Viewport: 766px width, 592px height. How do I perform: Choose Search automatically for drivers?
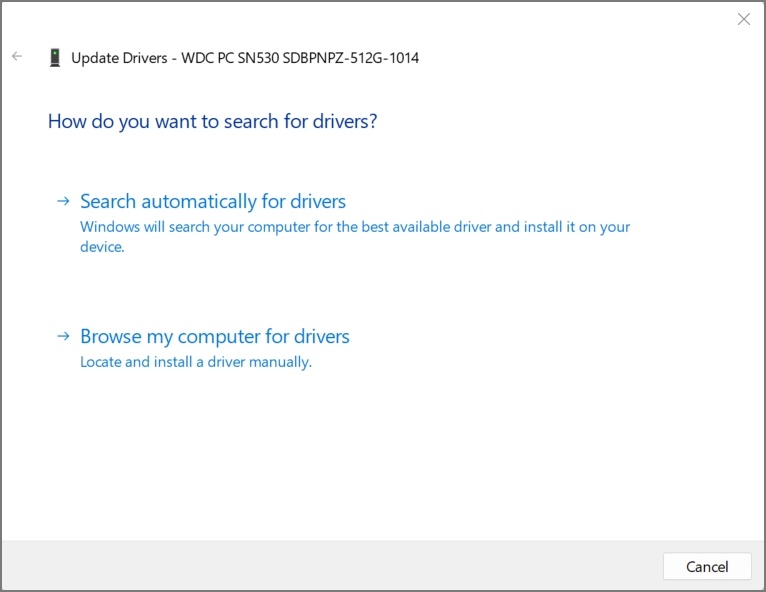pyautogui.click(x=213, y=201)
